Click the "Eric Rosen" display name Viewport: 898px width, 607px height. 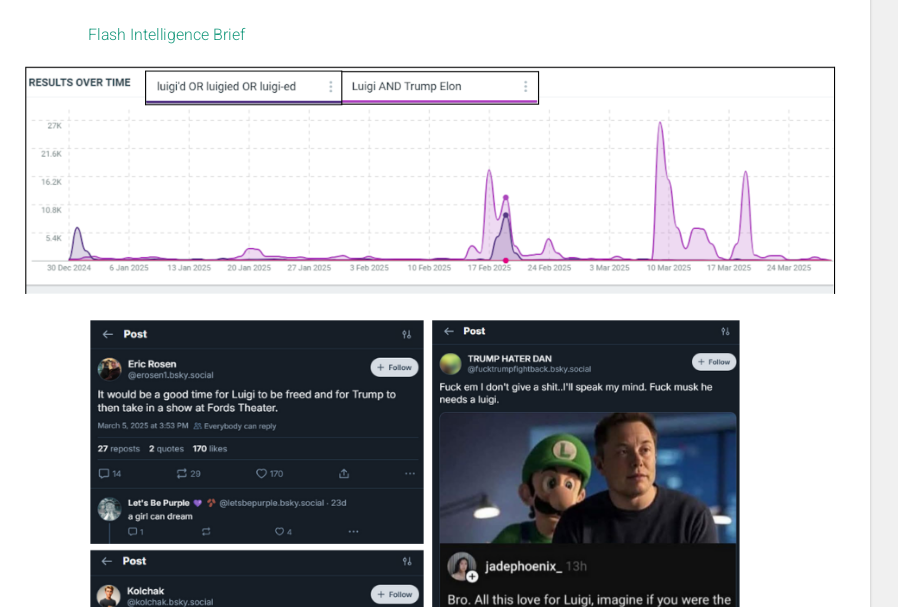152,364
